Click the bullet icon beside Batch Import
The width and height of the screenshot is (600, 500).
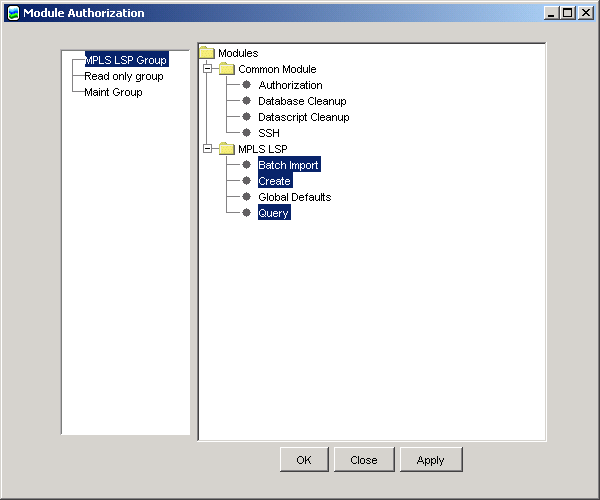(246, 164)
